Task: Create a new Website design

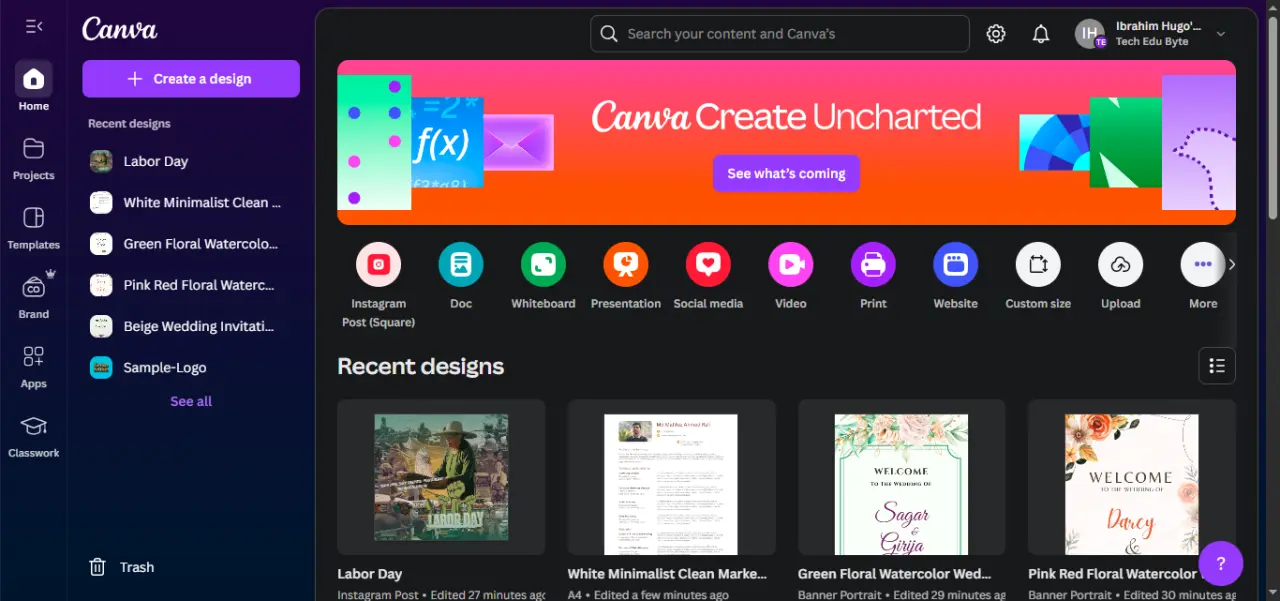Action: click(956, 277)
